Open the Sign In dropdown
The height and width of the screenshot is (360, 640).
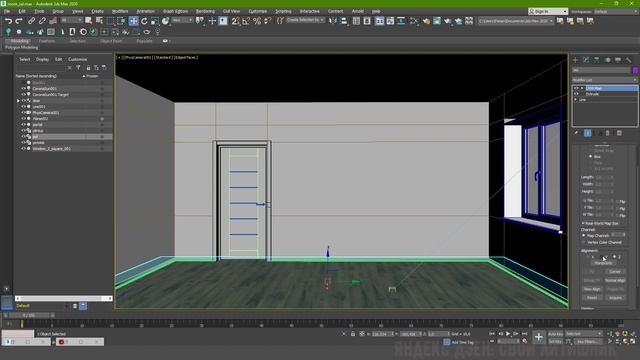[548, 11]
